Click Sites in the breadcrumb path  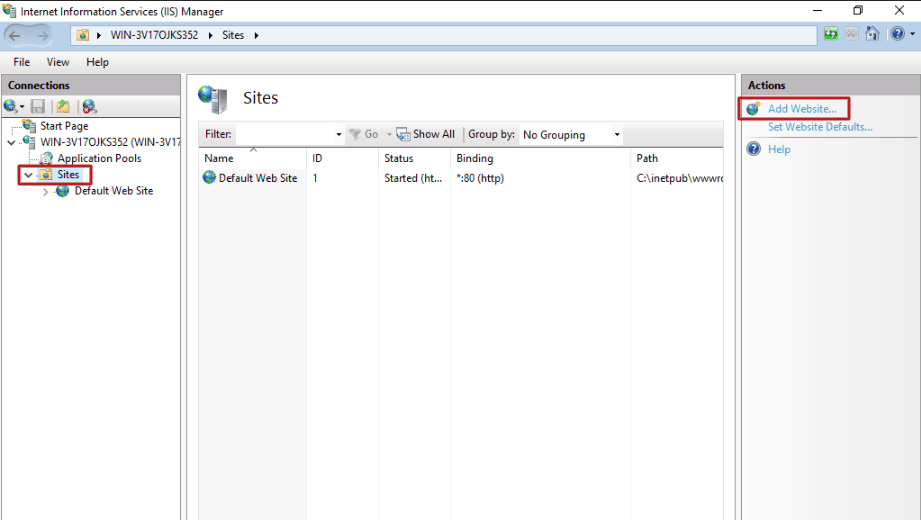point(233,35)
